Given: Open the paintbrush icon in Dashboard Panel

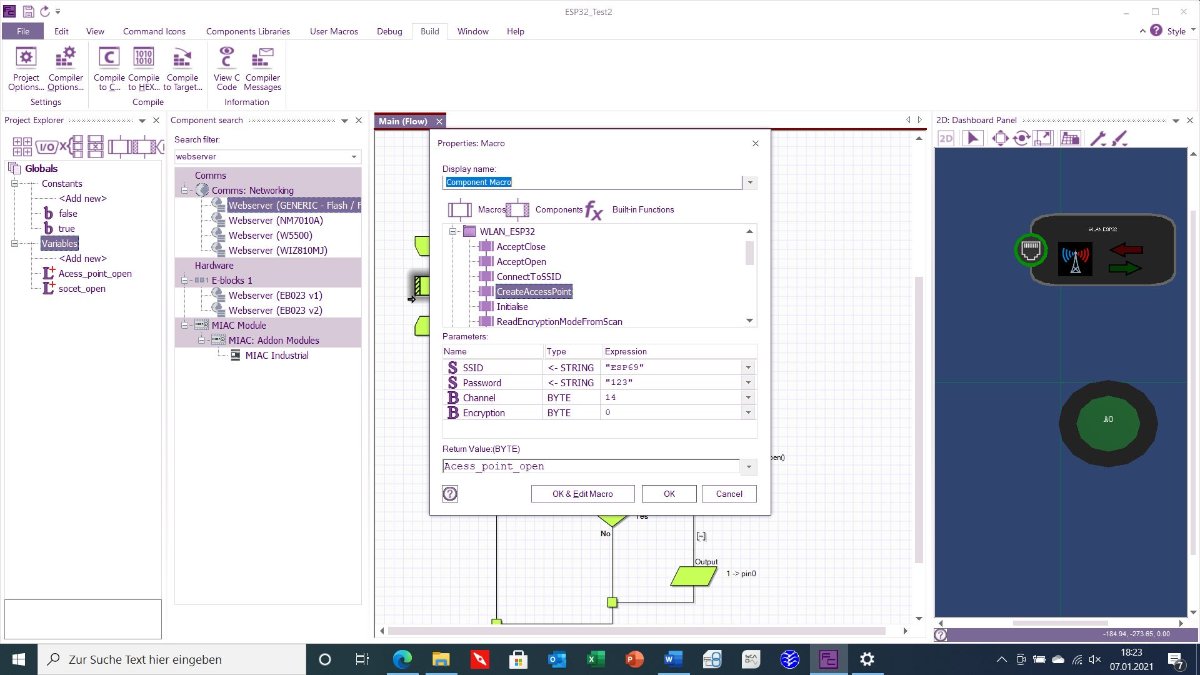Looking at the screenshot, I should click(1119, 138).
